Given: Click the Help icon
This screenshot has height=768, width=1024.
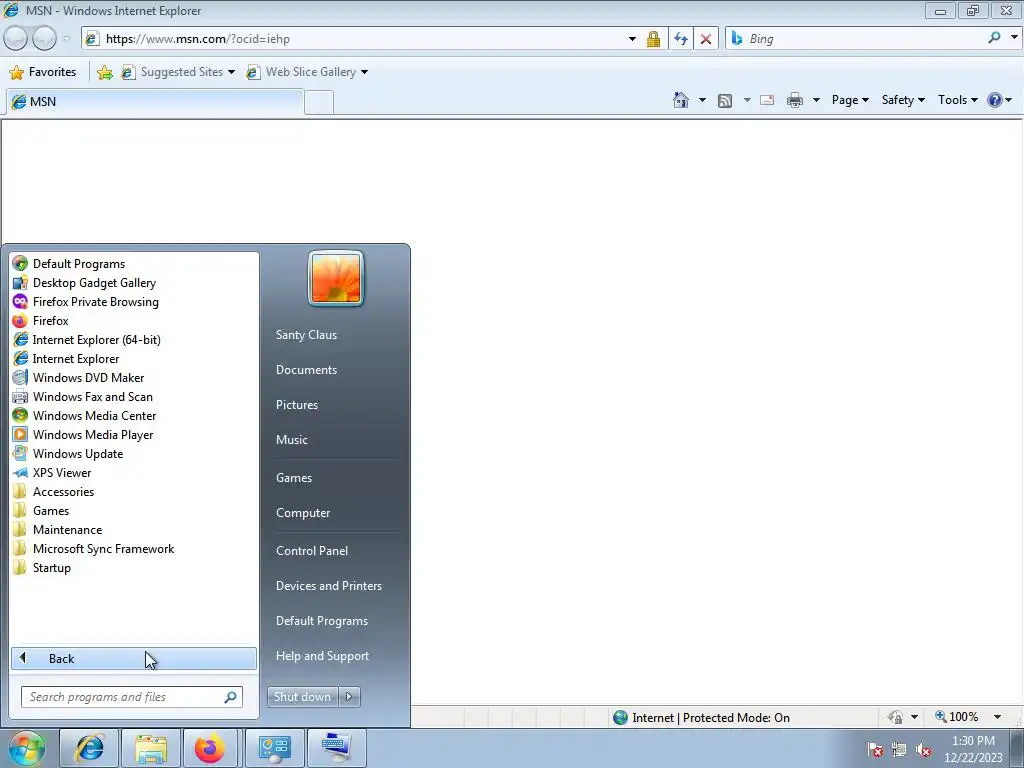Looking at the screenshot, I should [x=995, y=100].
